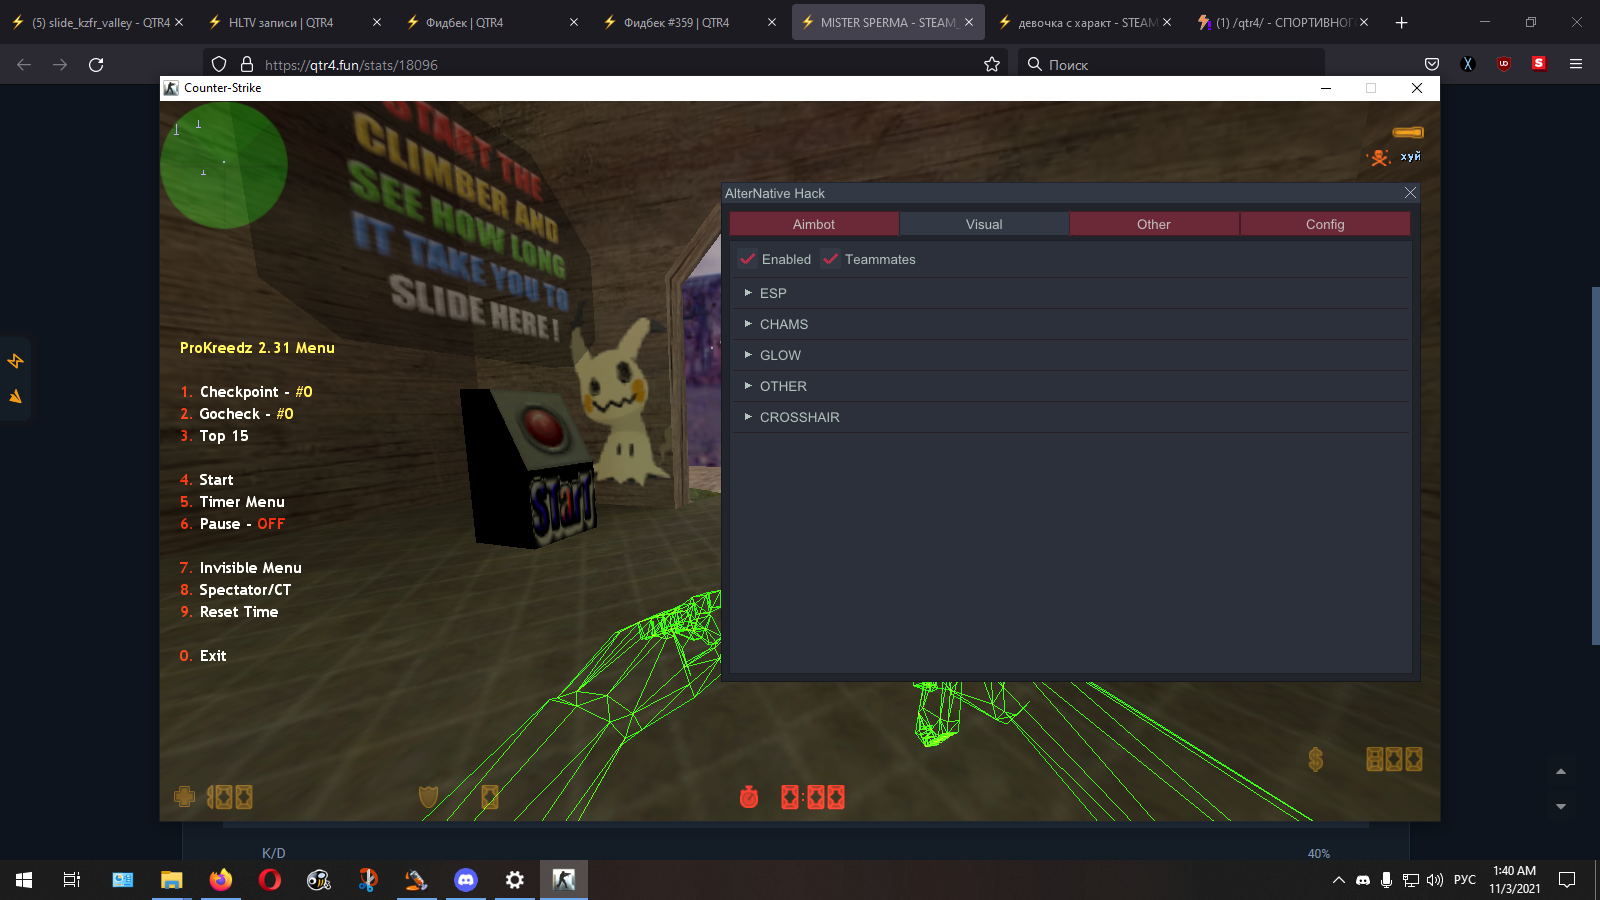
Task: Toggle the Enabled checkbox
Action: (747, 259)
